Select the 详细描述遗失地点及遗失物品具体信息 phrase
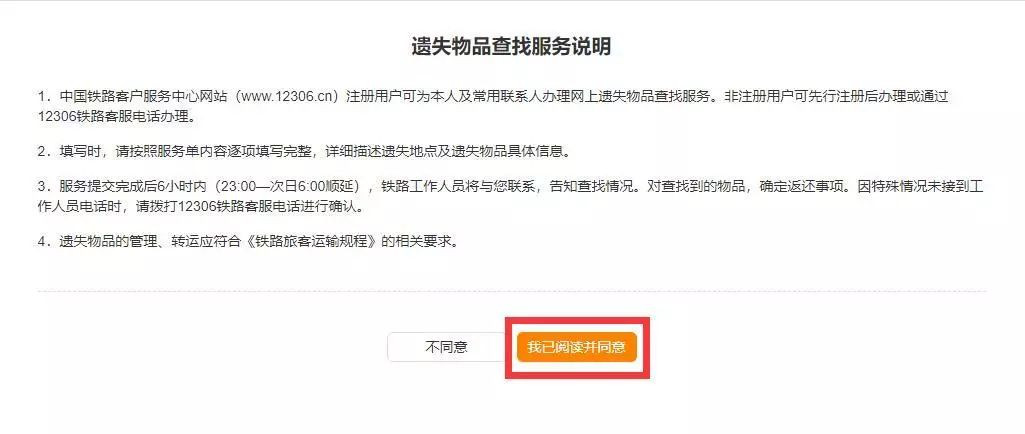Viewport: 1025px width, 434px height. click(x=443, y=152)
